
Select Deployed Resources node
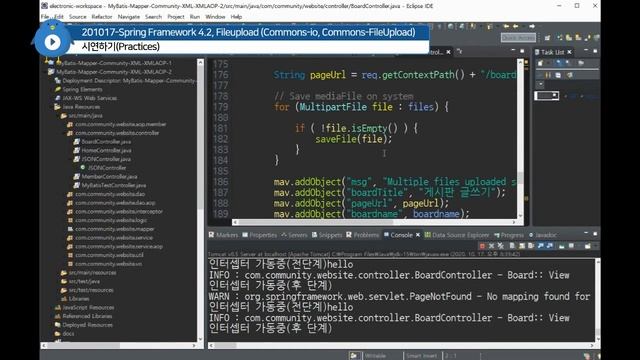click(87, 325)
